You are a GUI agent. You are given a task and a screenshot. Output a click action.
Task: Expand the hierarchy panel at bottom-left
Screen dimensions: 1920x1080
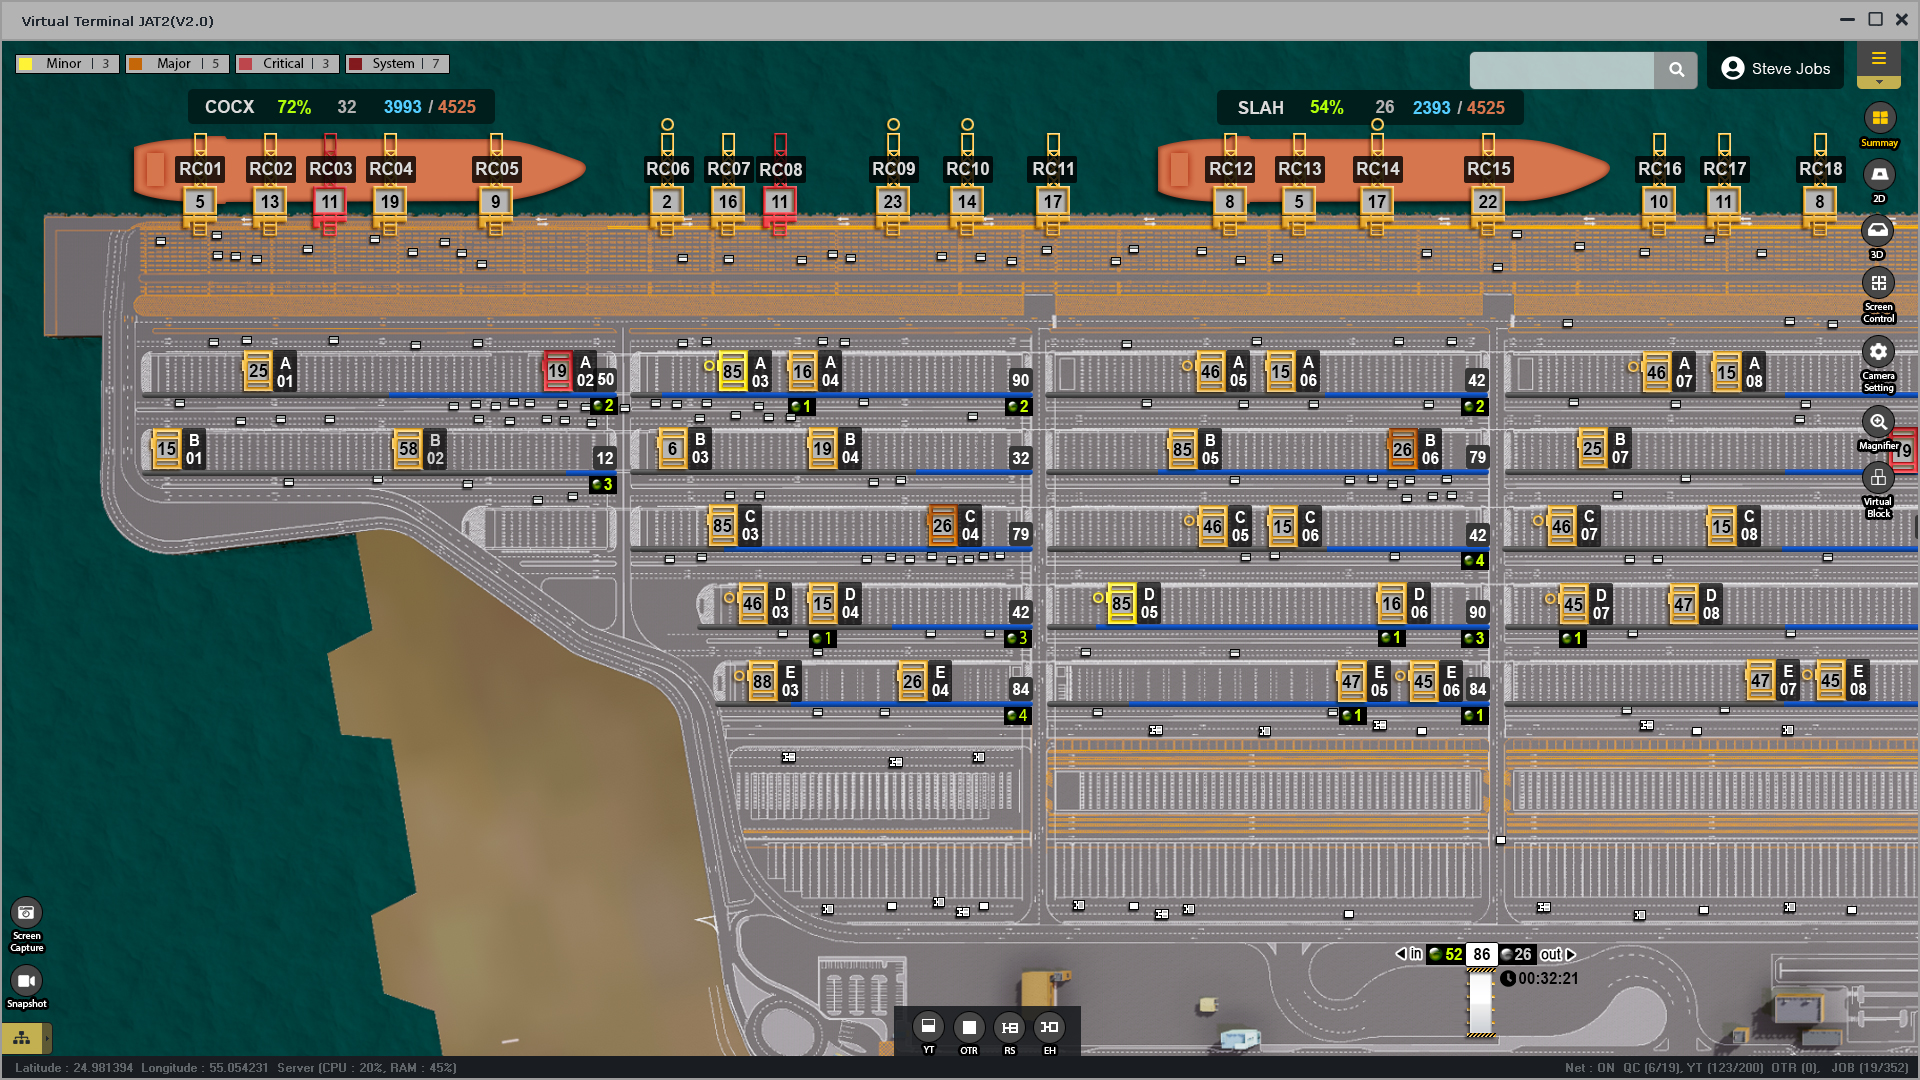[x=22, y=1038]
